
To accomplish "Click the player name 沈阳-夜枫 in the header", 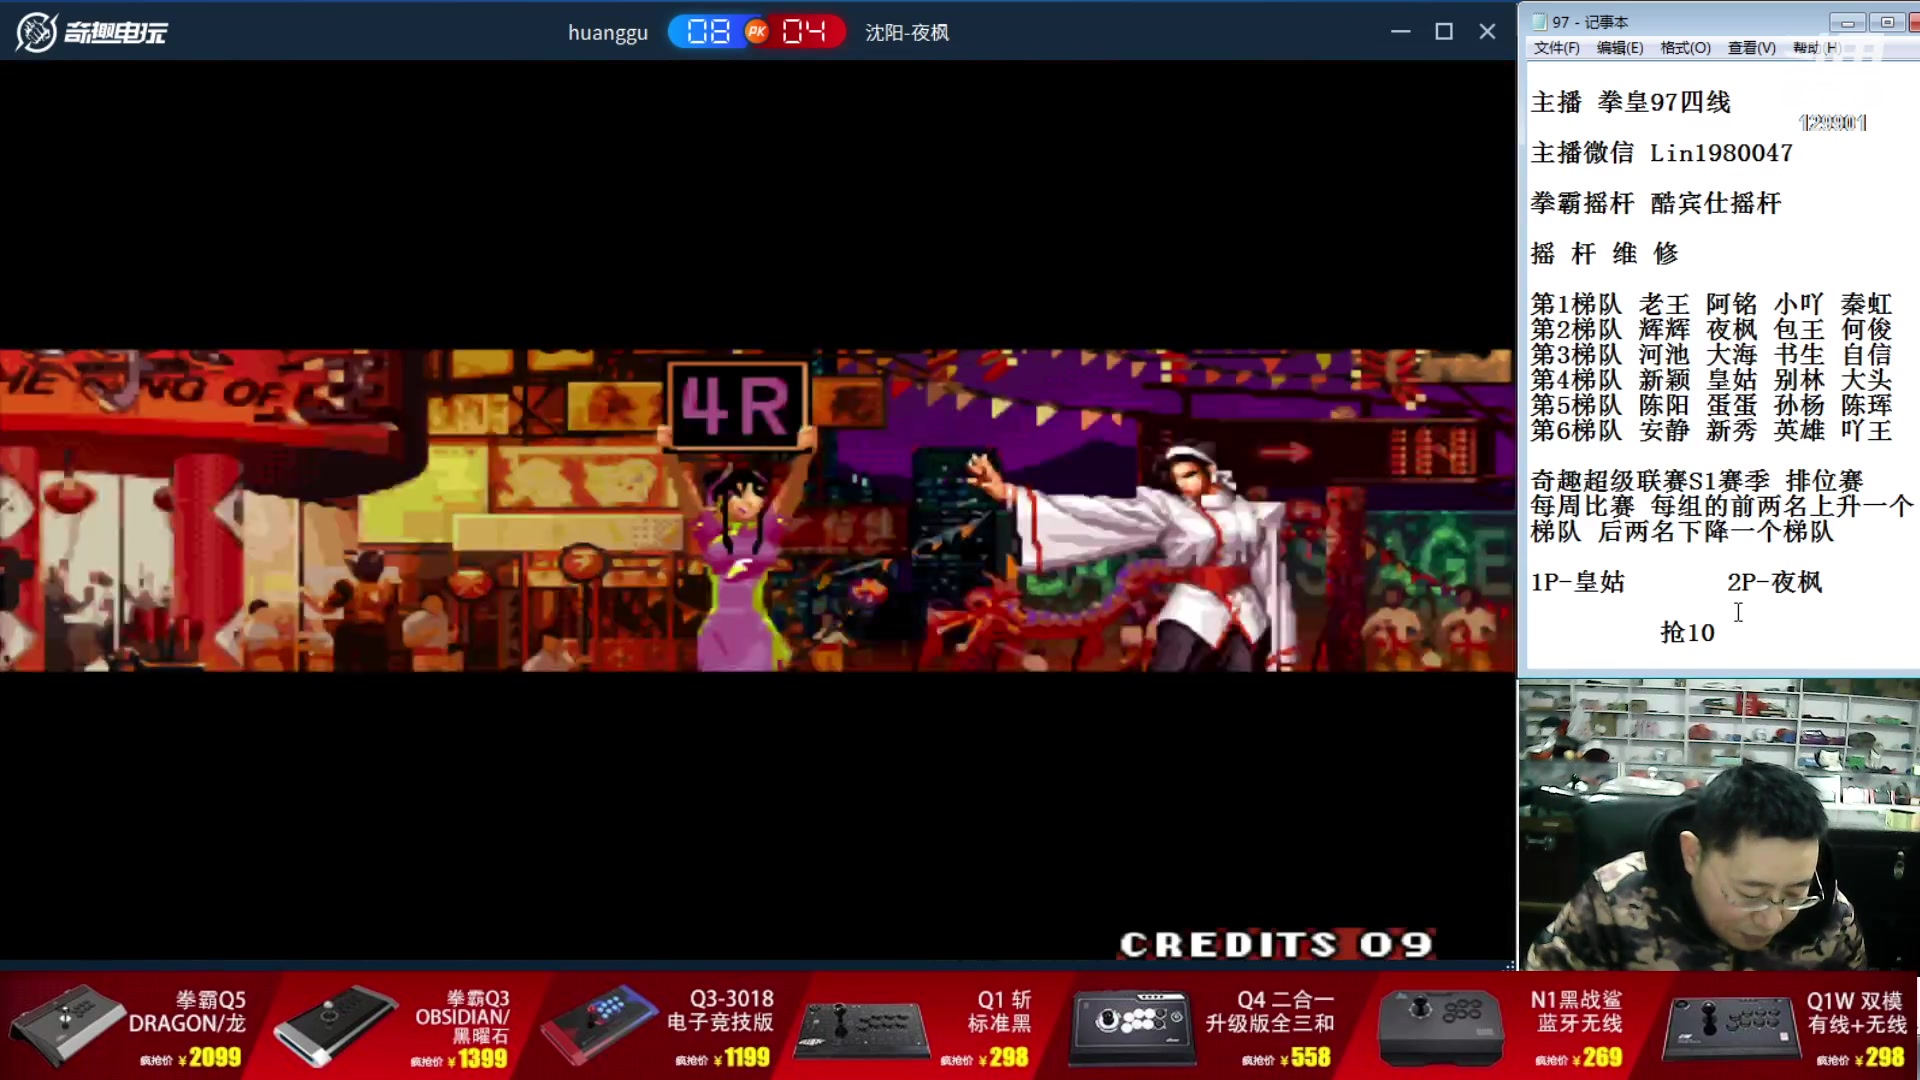I will pyautogui.click(x=907, y=32).
